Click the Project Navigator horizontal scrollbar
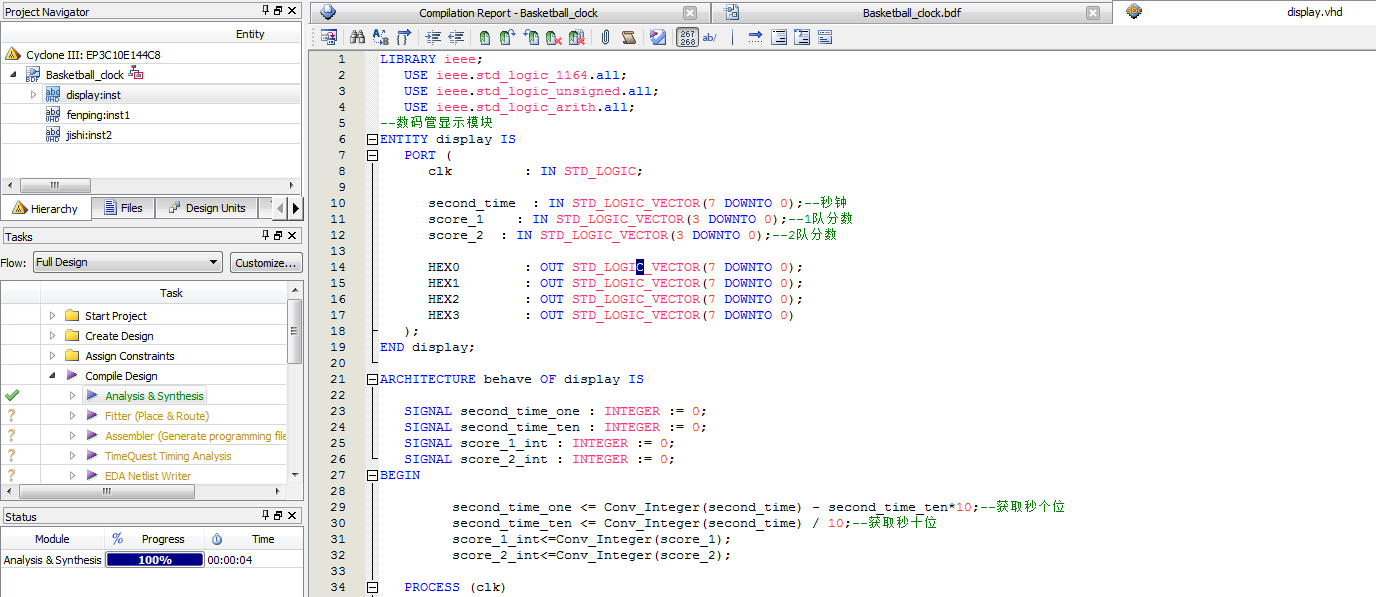The height and width of the screenshot is (597, 1376). point(56,185)
